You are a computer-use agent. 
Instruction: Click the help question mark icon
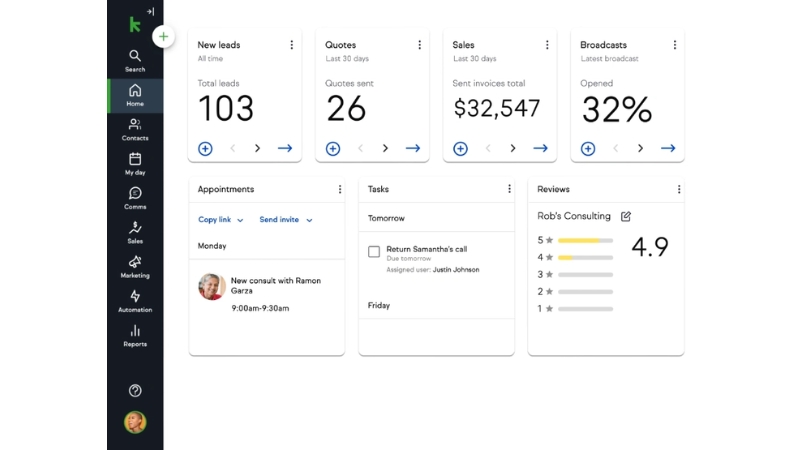[135, 391]
